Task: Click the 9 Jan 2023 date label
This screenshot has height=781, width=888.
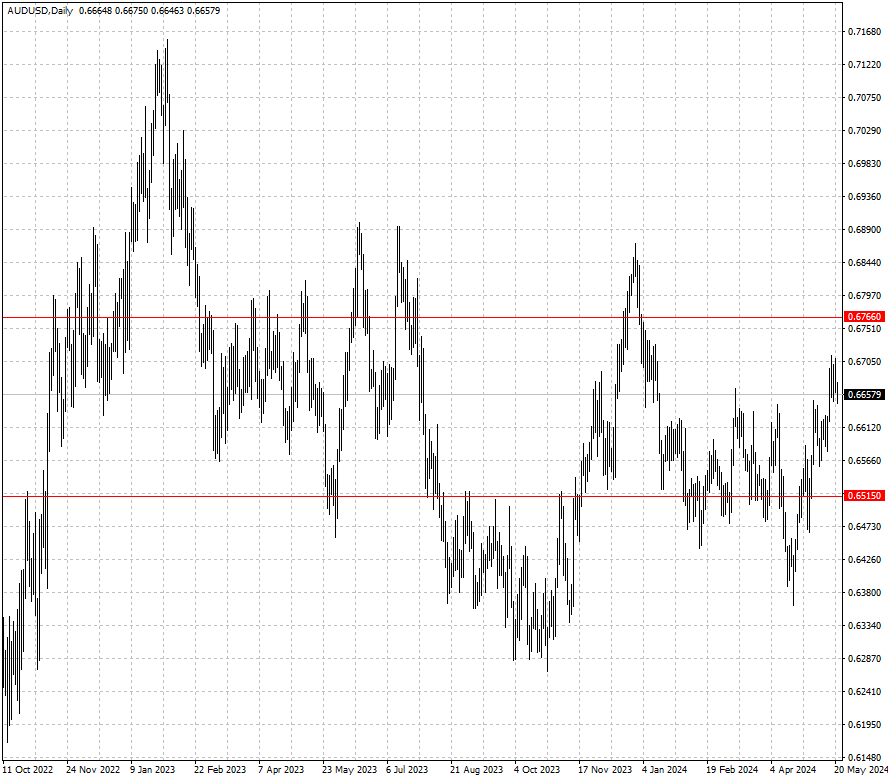Action: (x=152, y=770)
